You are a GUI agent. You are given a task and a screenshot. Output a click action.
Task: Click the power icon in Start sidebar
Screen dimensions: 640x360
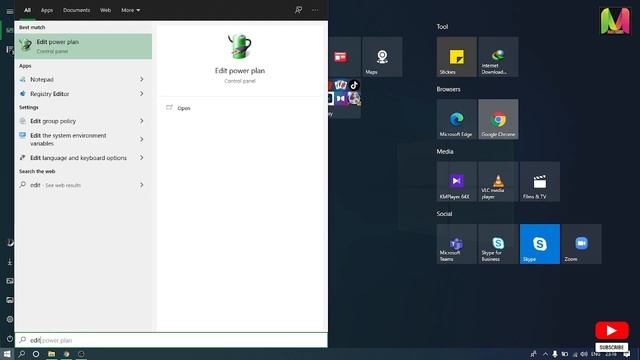pos(10,339)
